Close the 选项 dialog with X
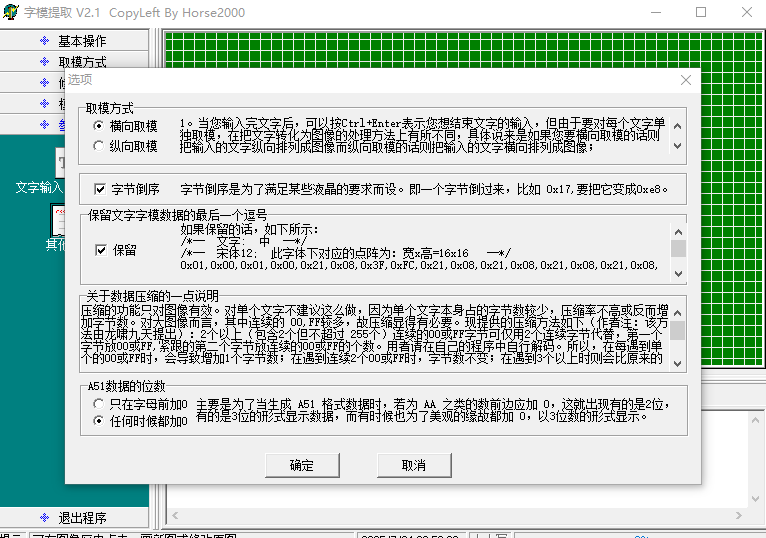Viewport: 766px width, 538px height. (x=685, y=80)
